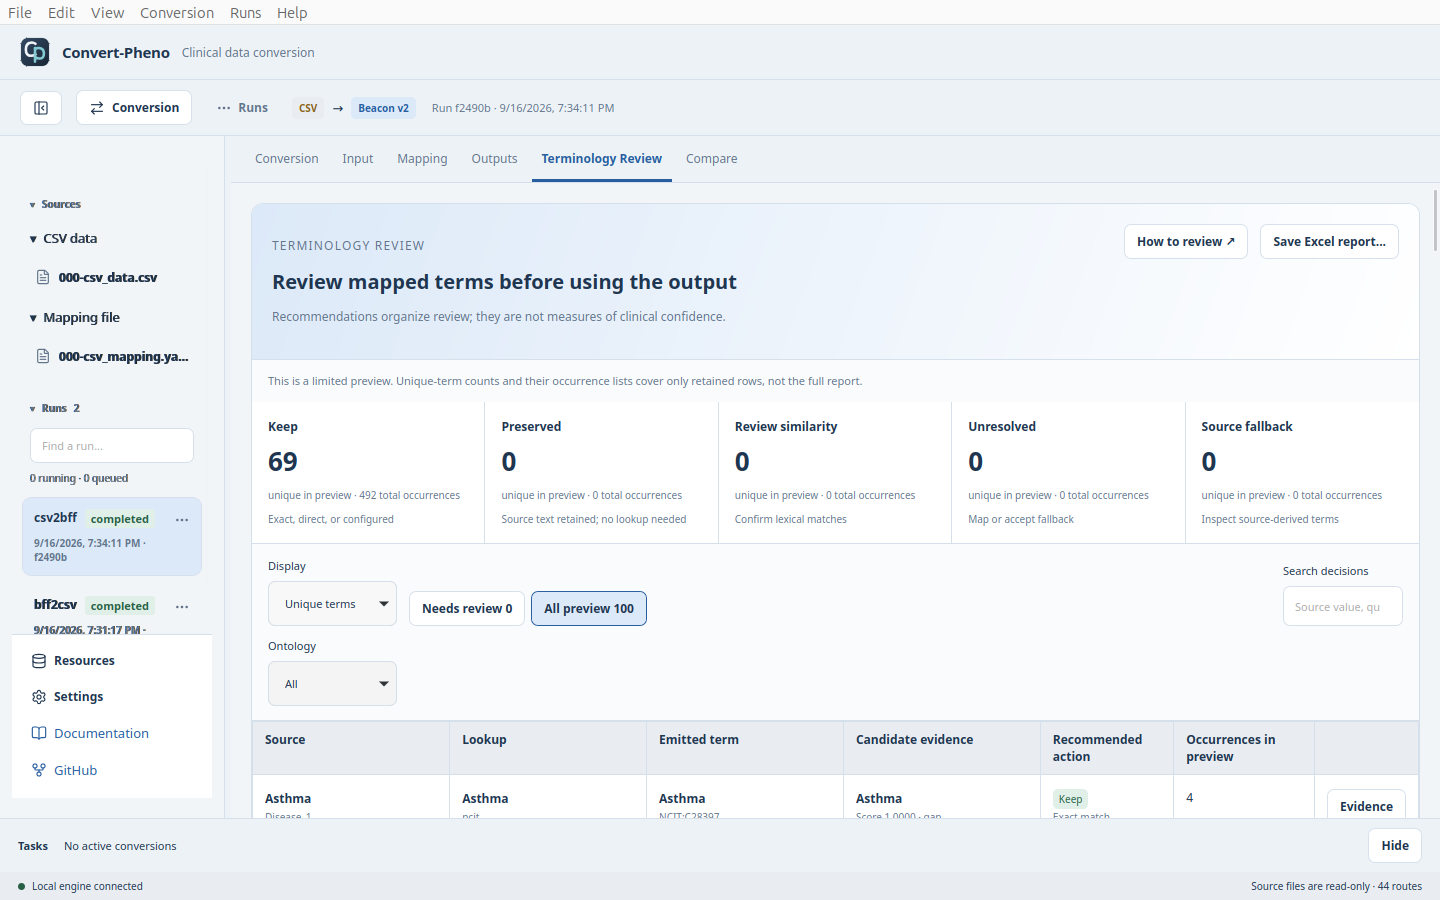
Task: Click the Find a run search field
Action: tap(112, 446)
